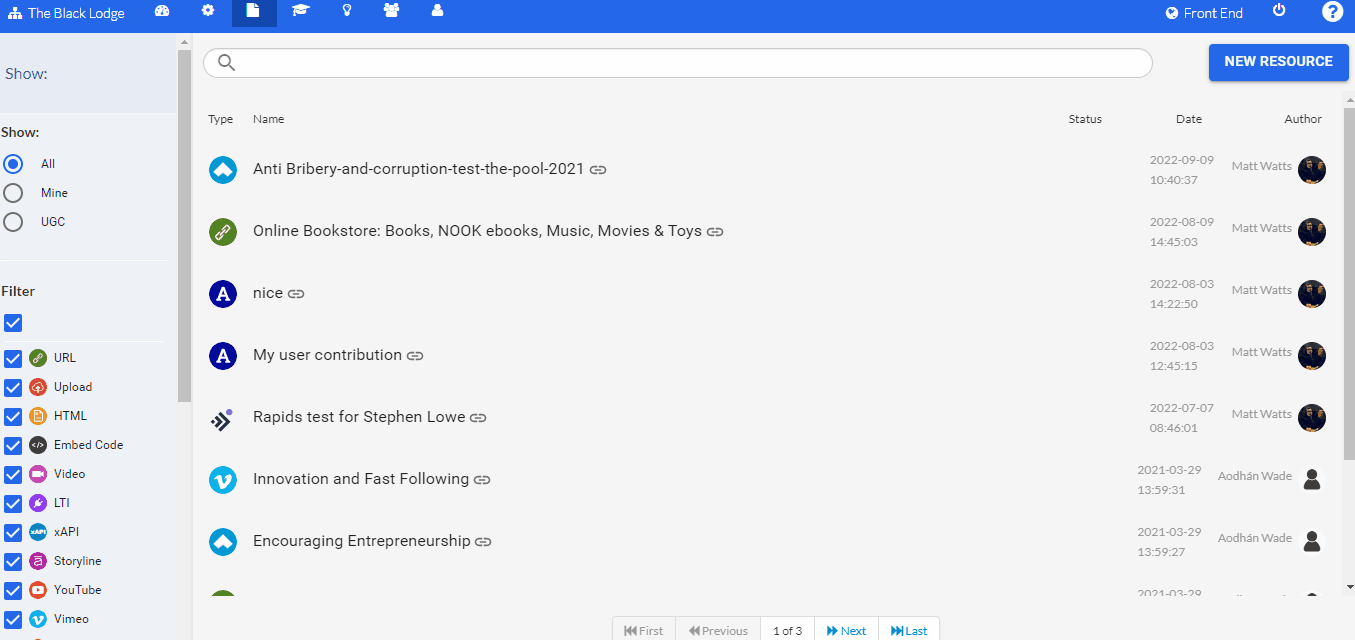Switch to the Front End view
This screenshot has width=1355, height=640.
coord(1204,12)
